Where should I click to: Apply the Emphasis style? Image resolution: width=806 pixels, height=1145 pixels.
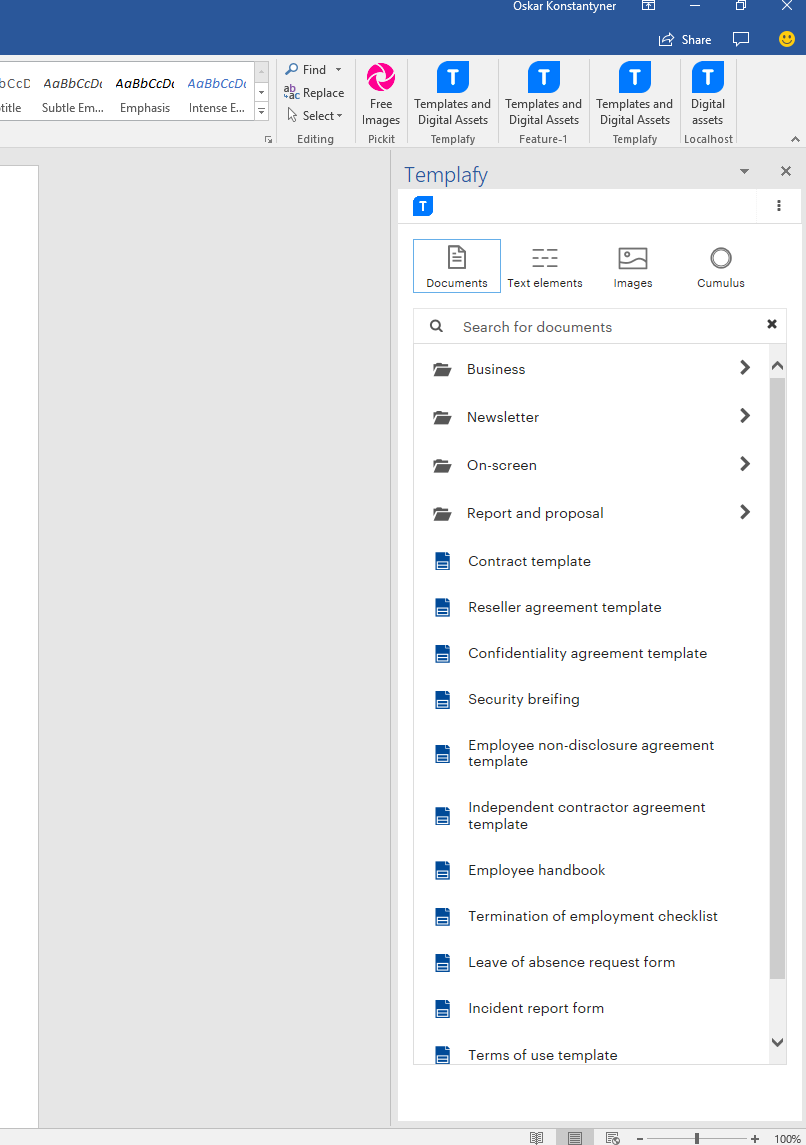coord(145,95)
